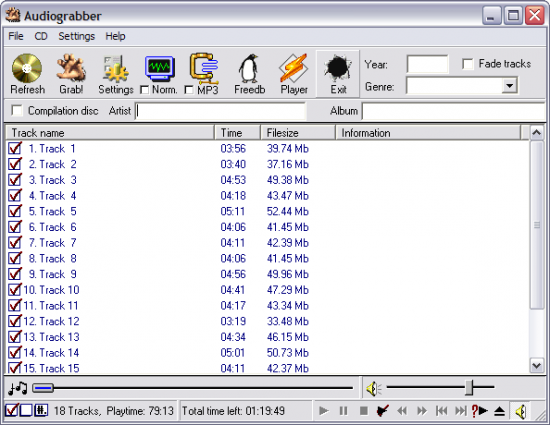Click the Information column header

click(428, 133)
